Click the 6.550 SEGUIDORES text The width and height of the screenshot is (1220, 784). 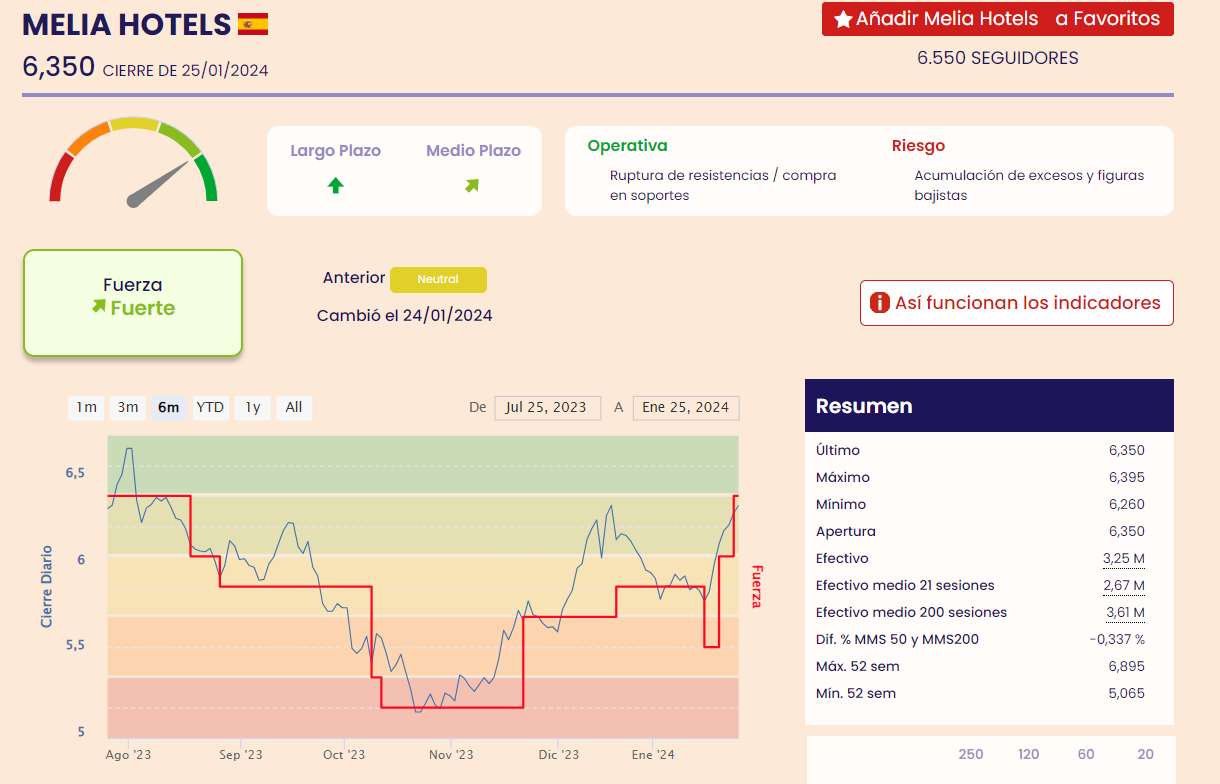pyautogui.click(x=998, y=58)
